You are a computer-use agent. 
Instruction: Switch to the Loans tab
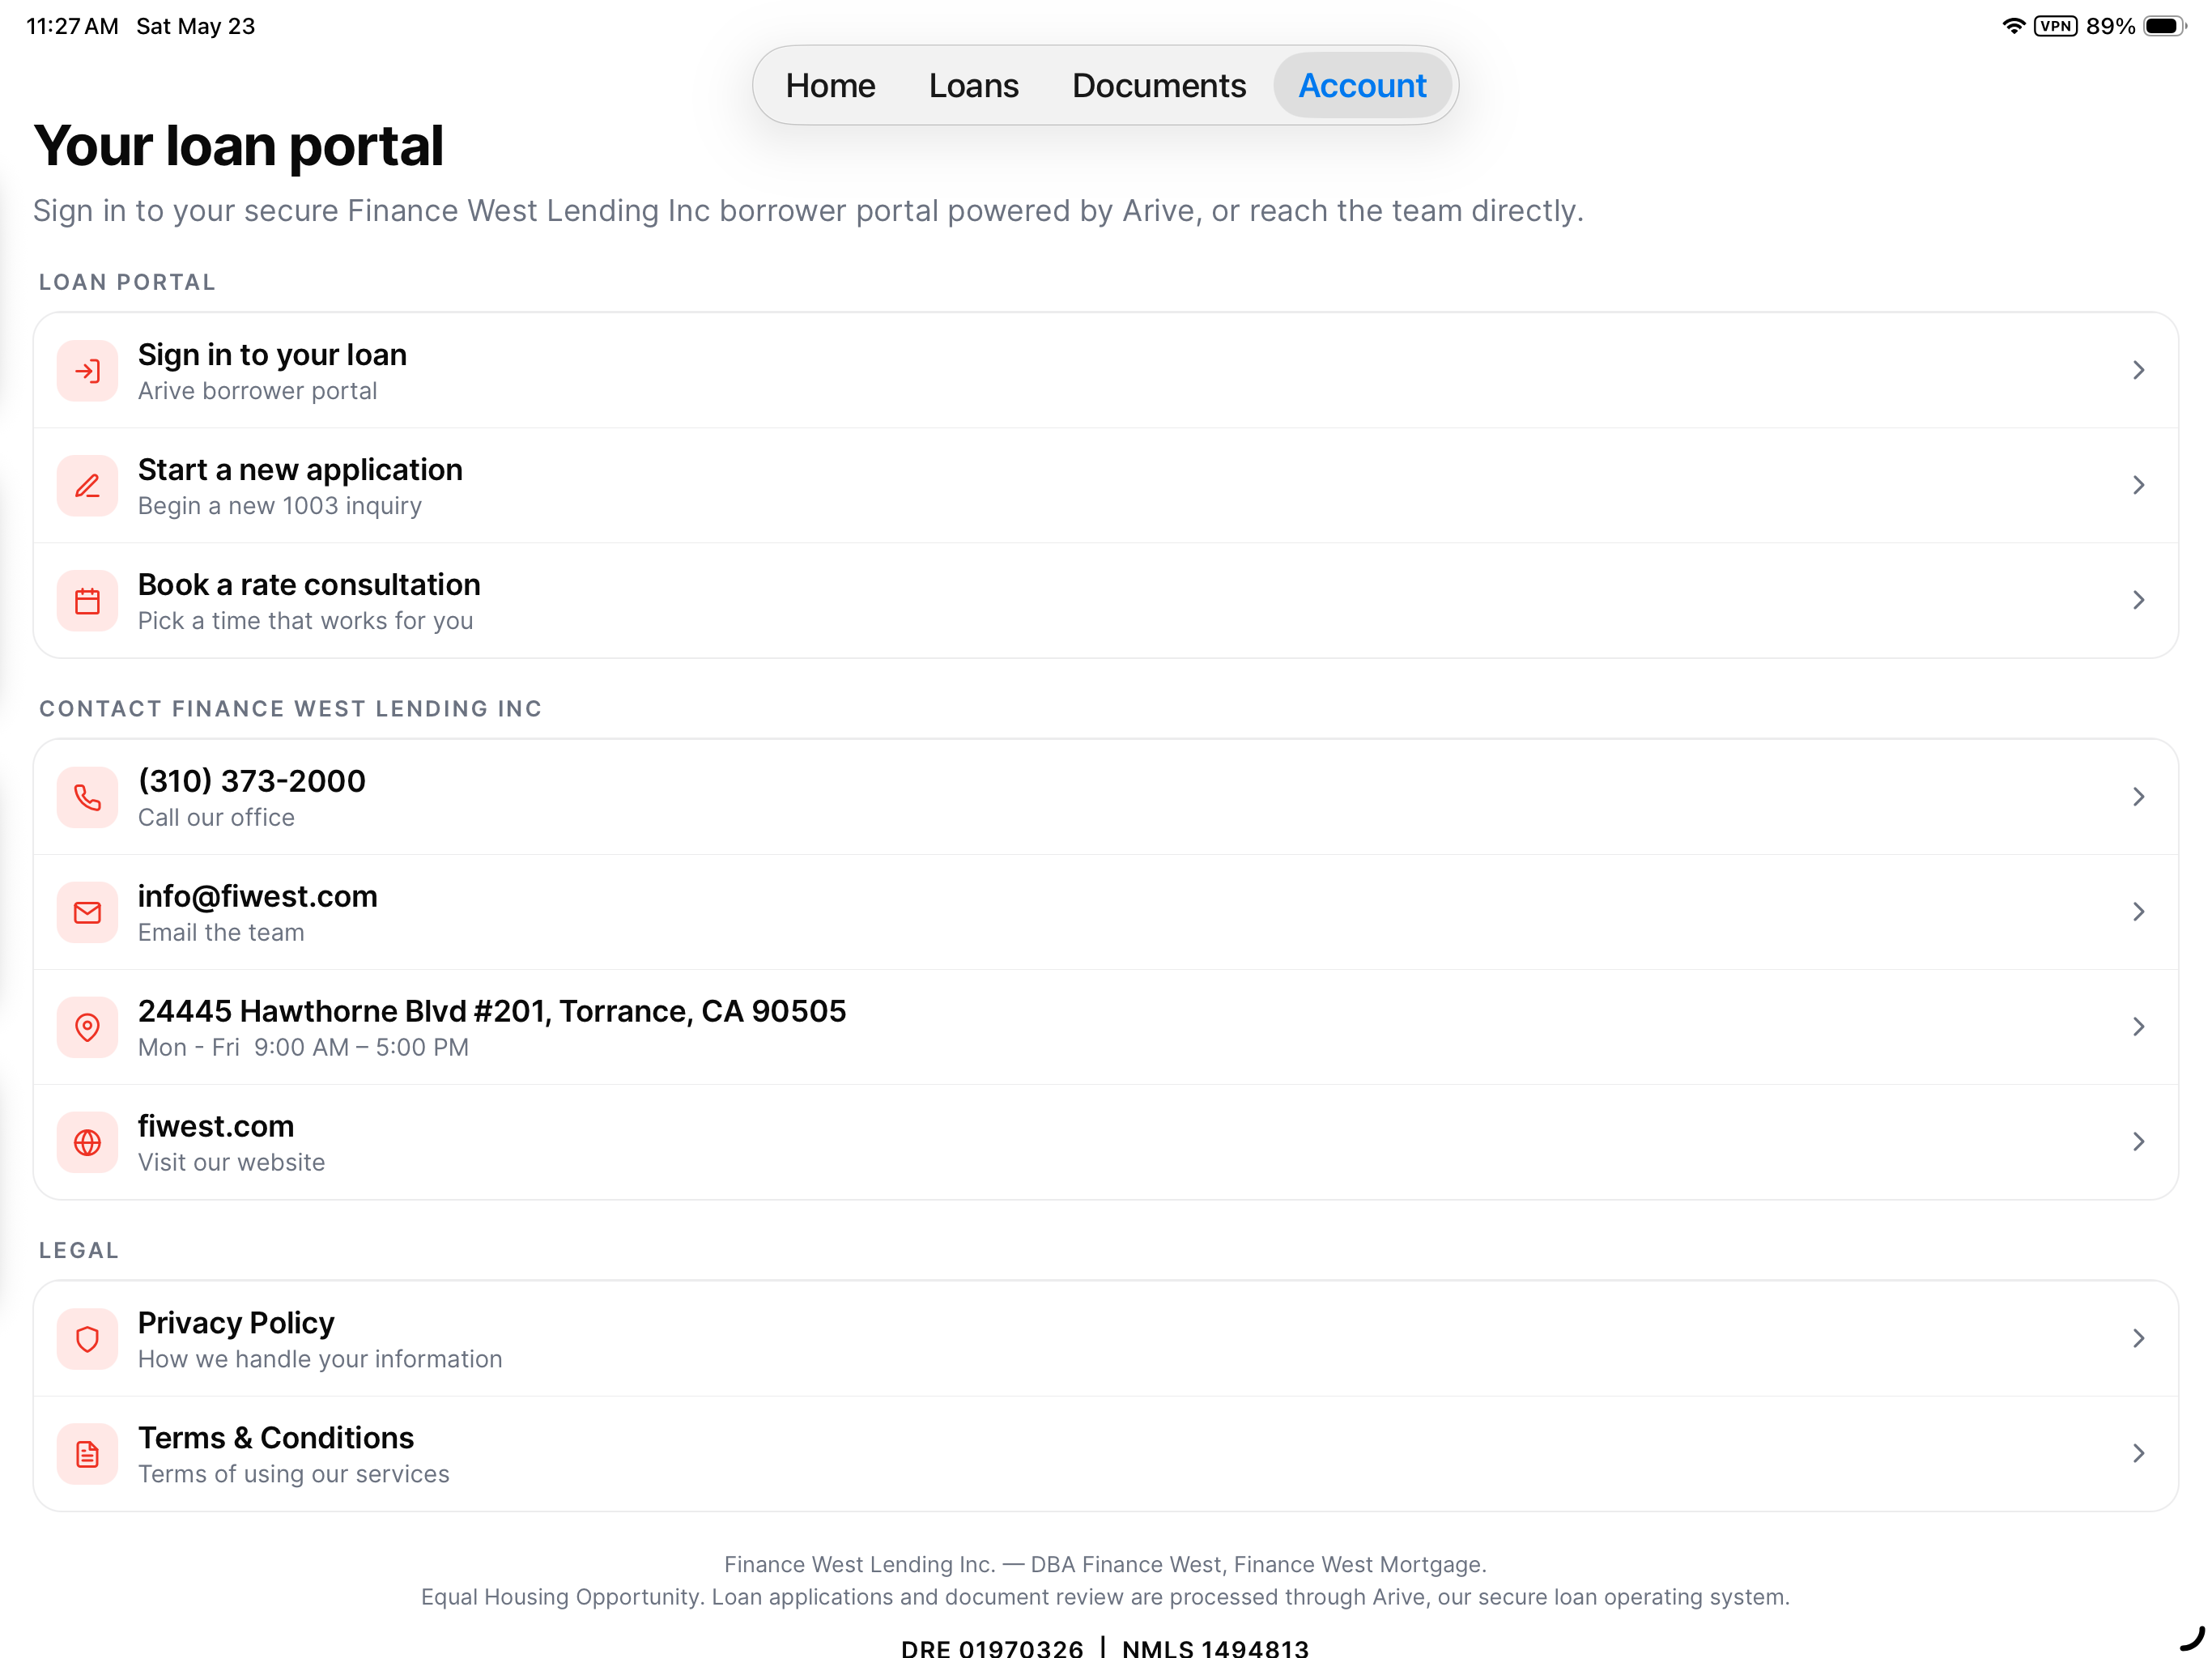point(973,86)
